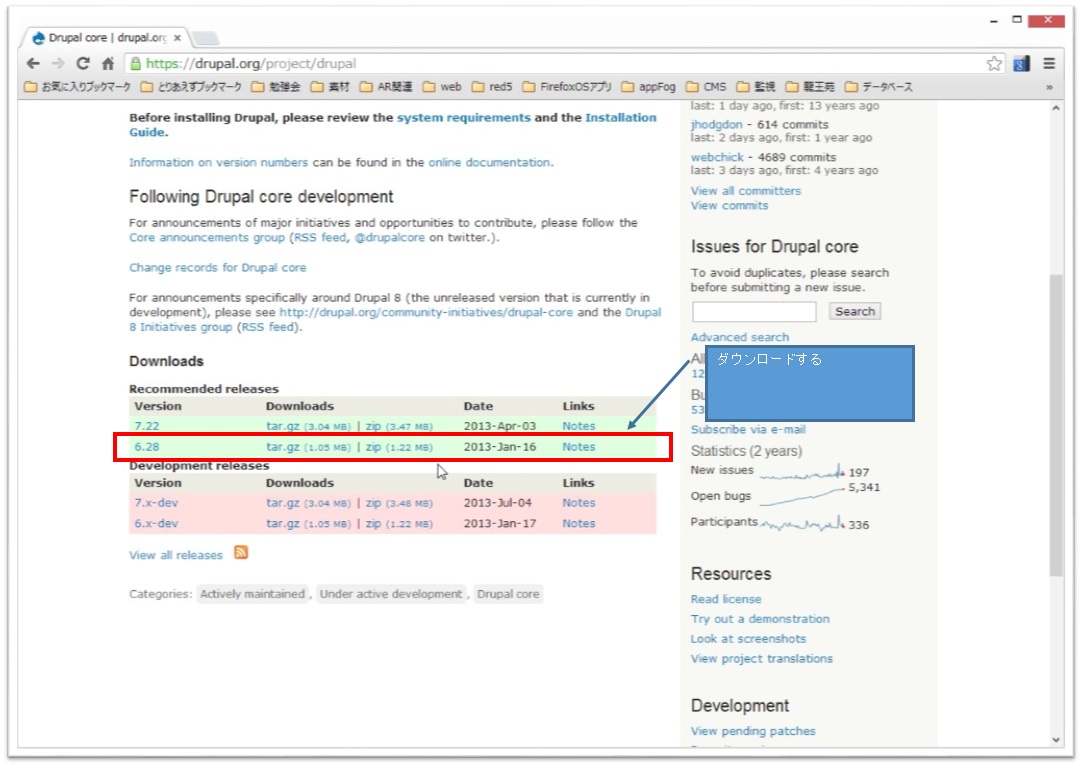
Task: Click the @drupalcore twitter link
Action: click(389, 238)
